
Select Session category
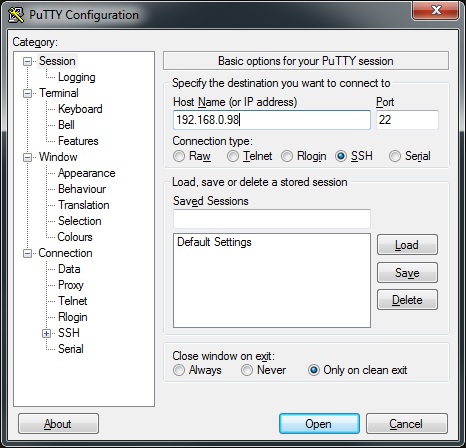57,61
